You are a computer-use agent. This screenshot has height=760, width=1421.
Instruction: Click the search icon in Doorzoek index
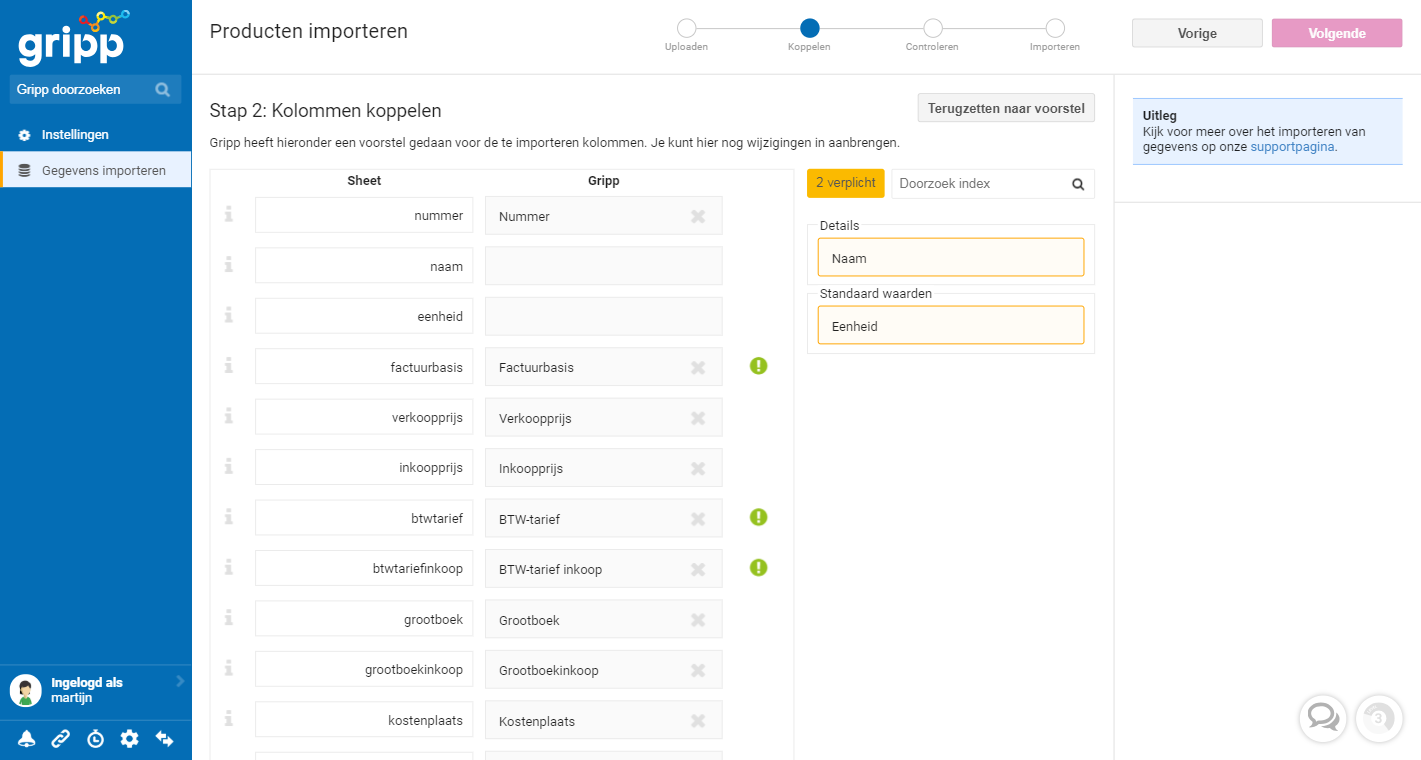coord(1078,184)
